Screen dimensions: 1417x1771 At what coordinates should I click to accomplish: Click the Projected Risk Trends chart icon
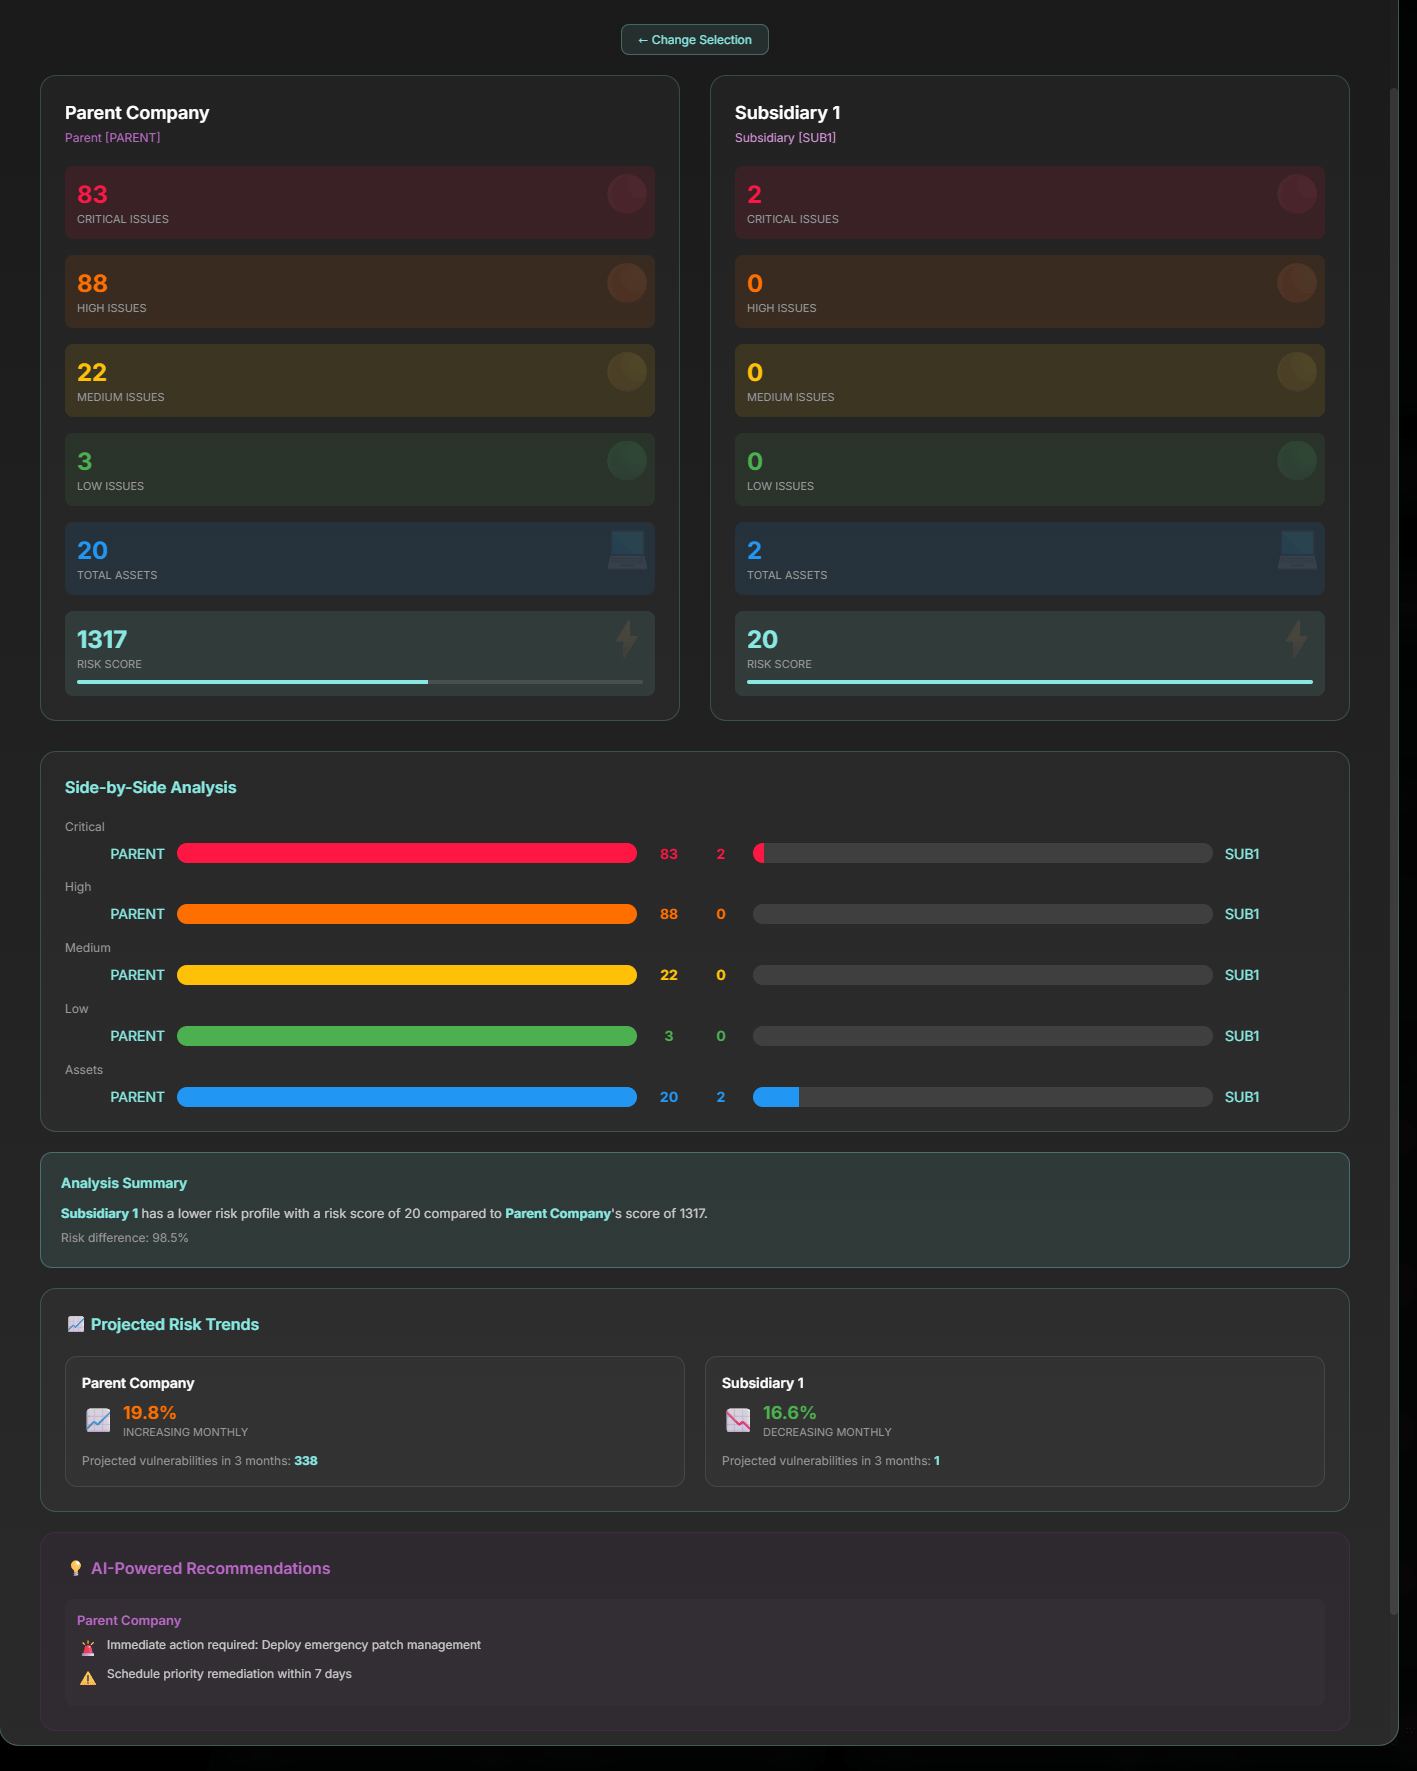[76, 1324]
